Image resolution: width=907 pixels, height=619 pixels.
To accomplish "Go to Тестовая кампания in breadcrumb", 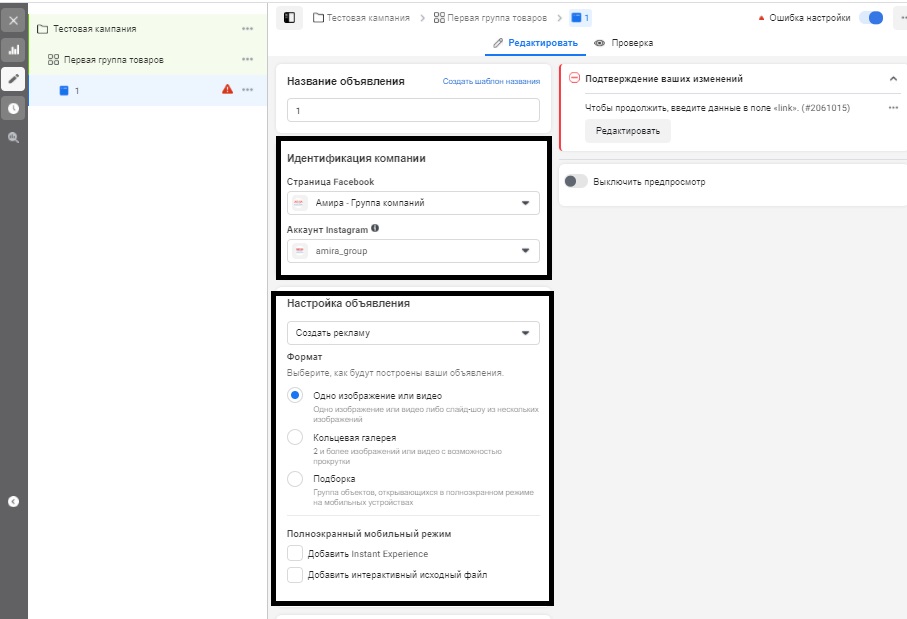I will tap(362, 18).
